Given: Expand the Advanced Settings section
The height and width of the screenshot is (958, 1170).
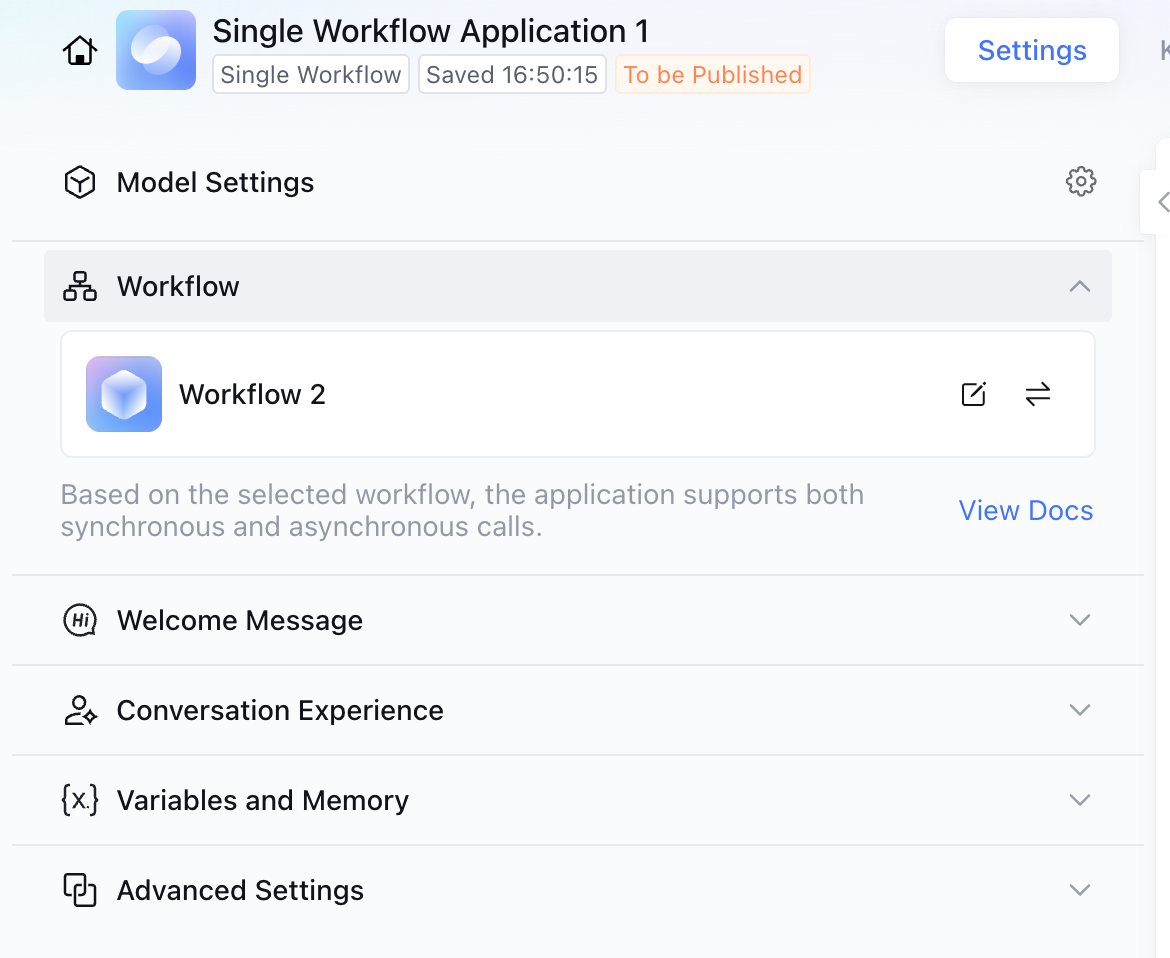Looking at the screenshot, I should click(x=1079, y=890).
